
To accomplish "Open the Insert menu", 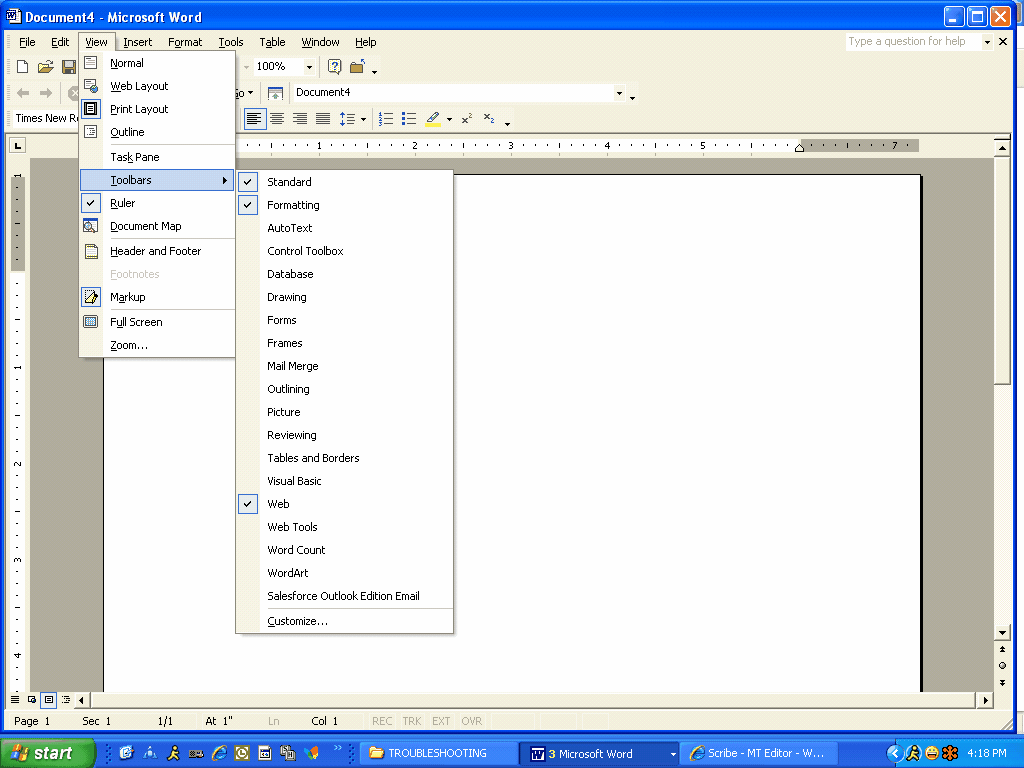I will pyautogui.click(x=138, y=42).
